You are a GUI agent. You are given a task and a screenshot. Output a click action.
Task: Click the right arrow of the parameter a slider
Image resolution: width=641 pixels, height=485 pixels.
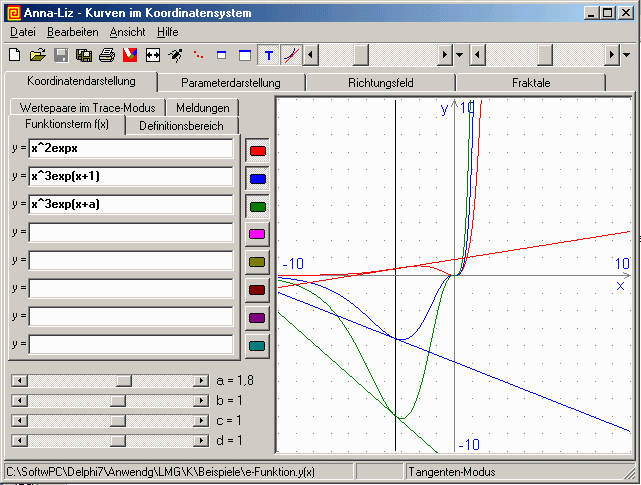tap(199, 380)
